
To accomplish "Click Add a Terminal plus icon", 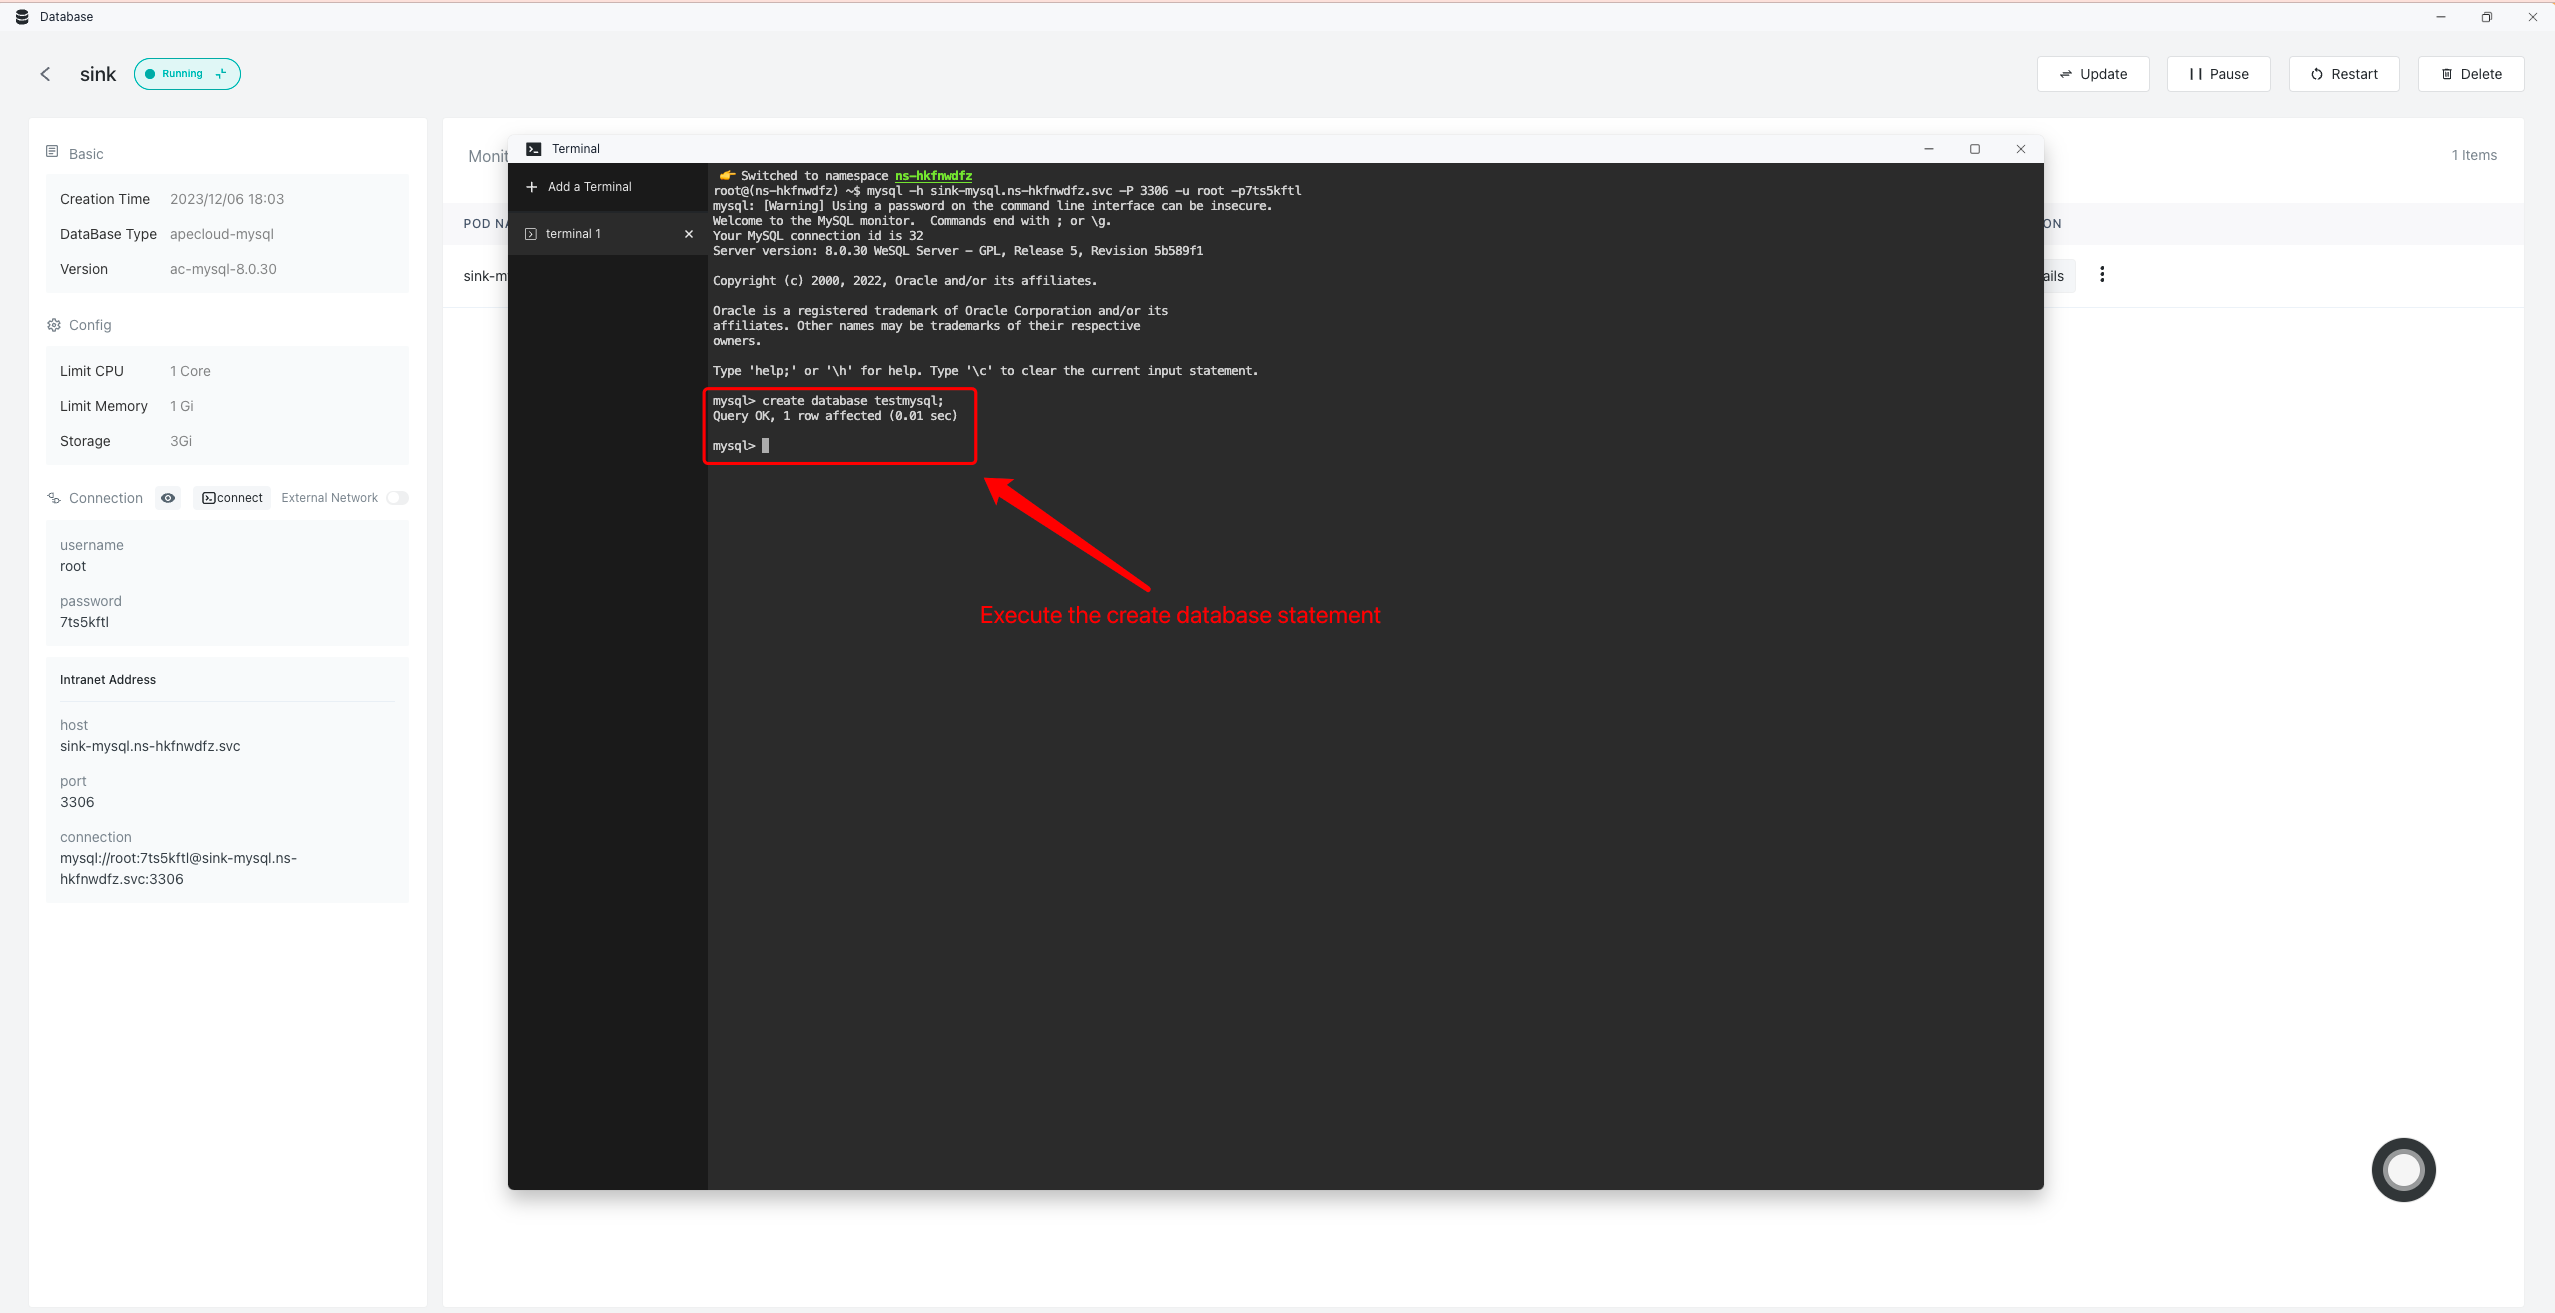I will click(532, 187).
